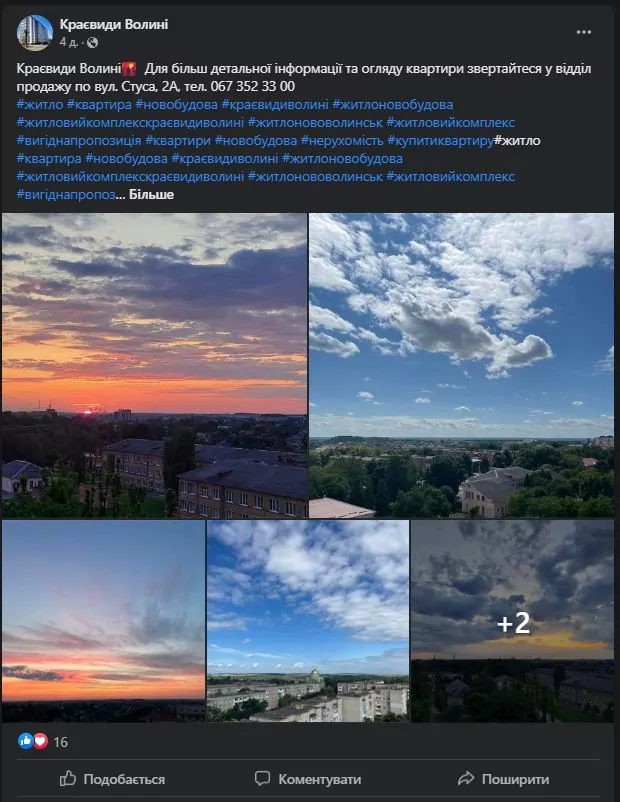620x802 pixels.
Task: Open the large blue sky clouds photo
Action: click(461, 366)
